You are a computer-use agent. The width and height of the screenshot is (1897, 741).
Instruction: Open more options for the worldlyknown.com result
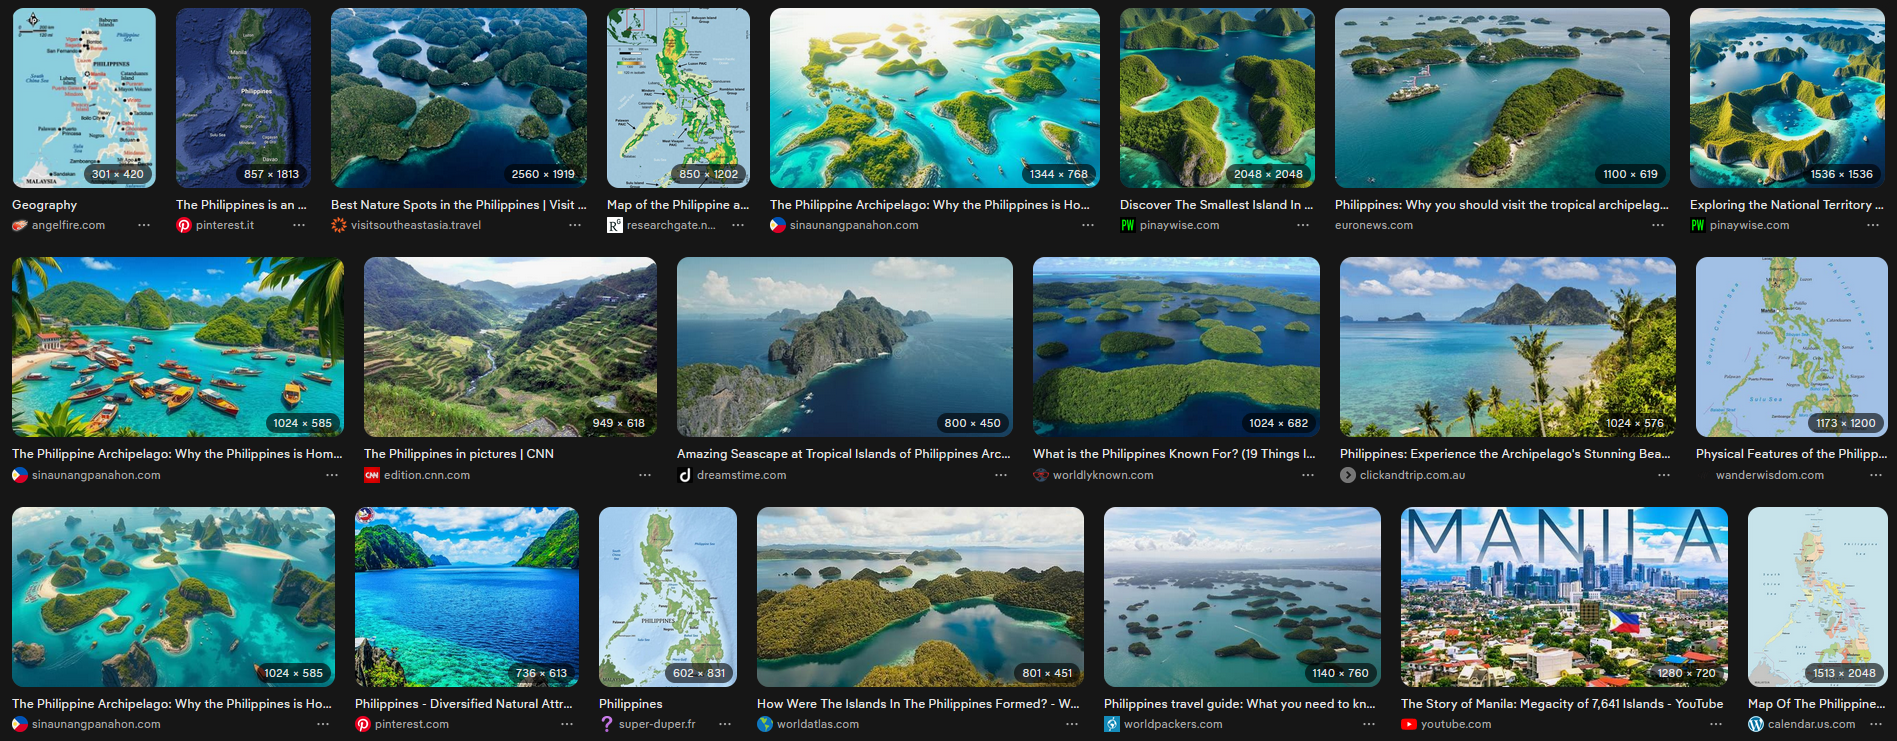(1308, 476)
